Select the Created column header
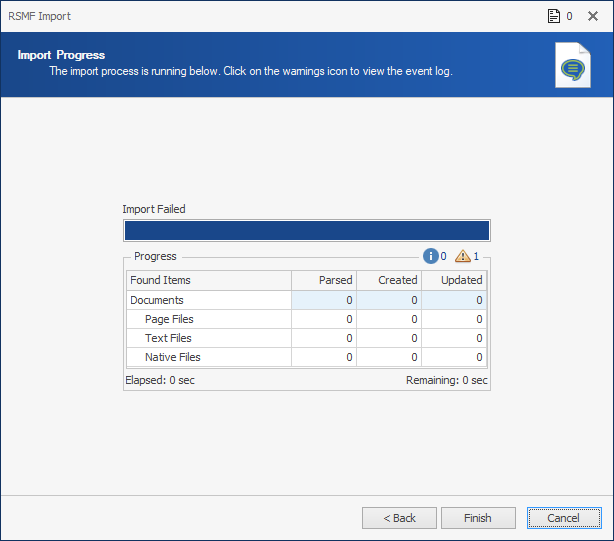The height and width of the screenshot is (541, 614). [389, 280]
